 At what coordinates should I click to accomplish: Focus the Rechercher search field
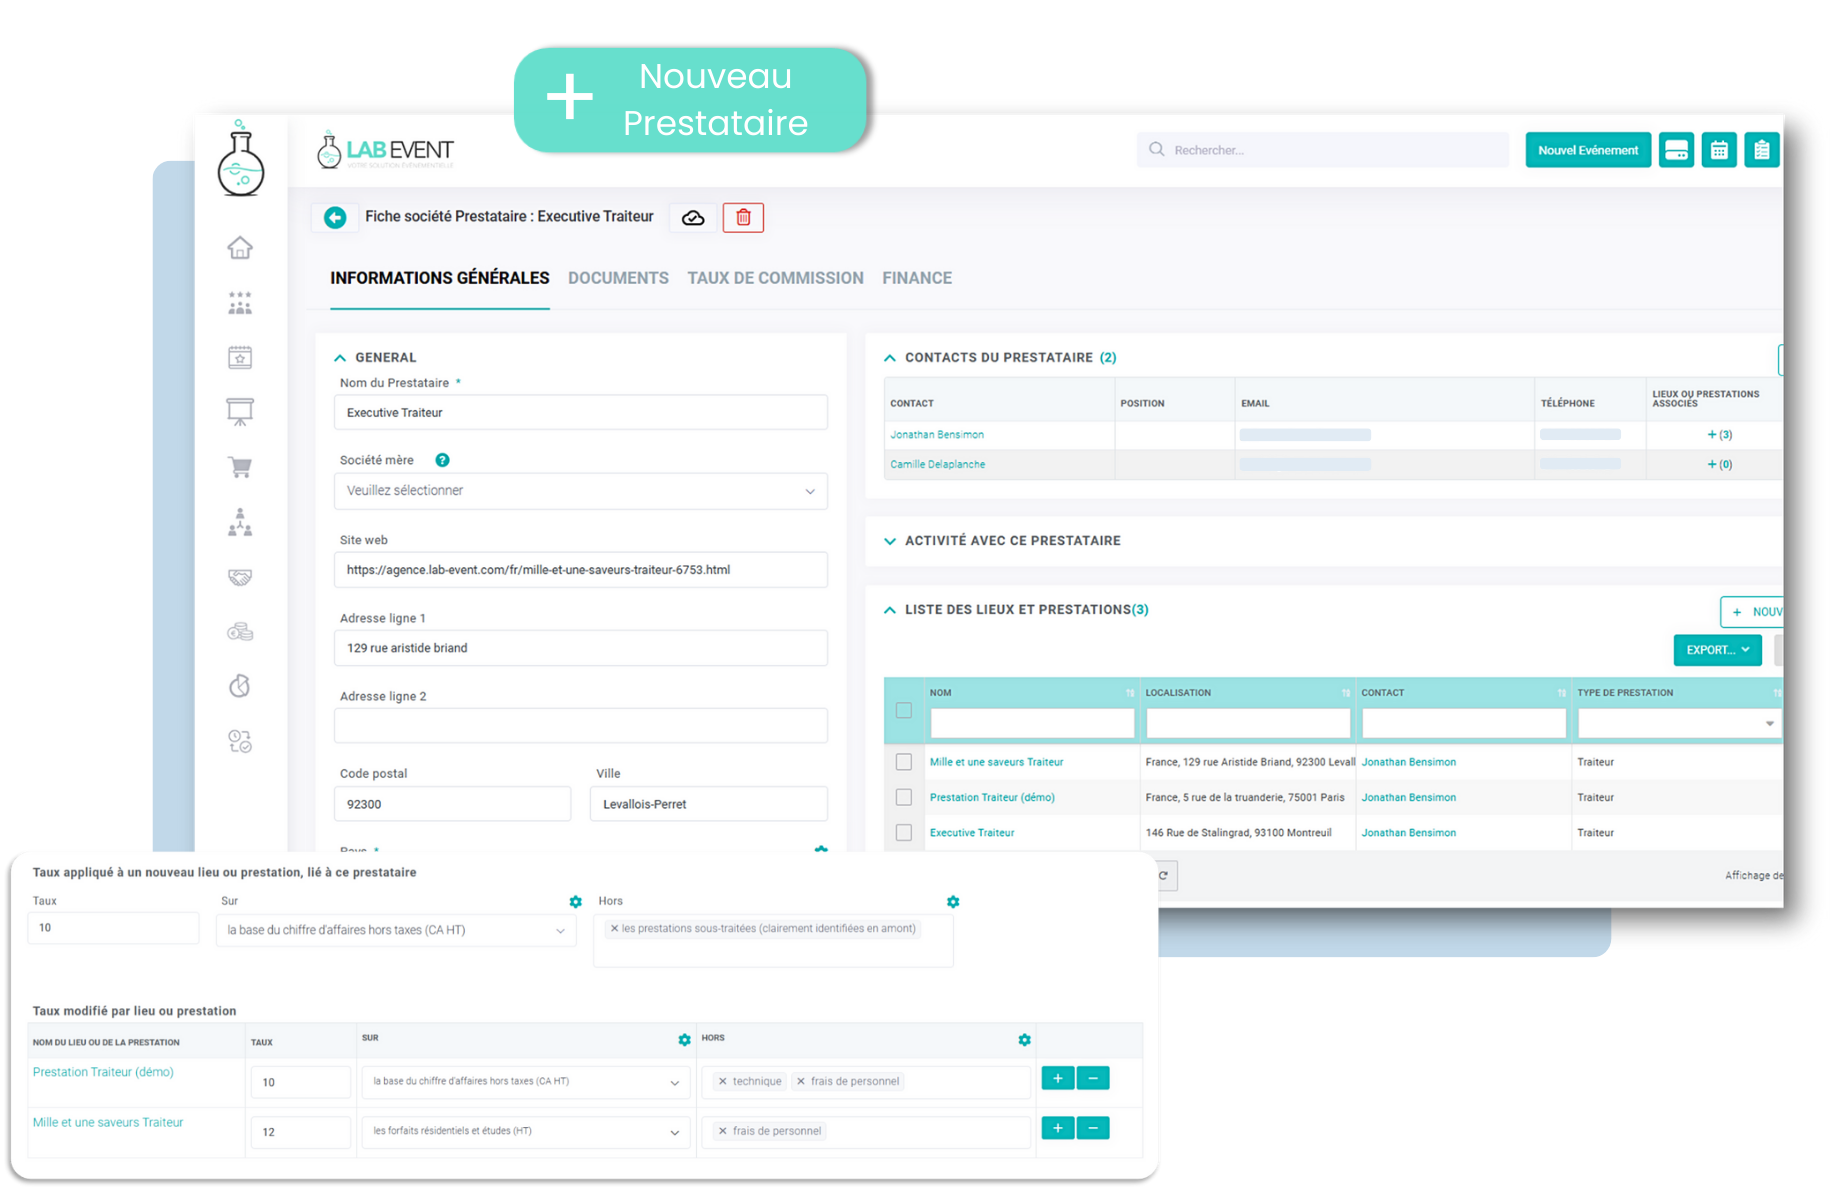click(1322, 150)
